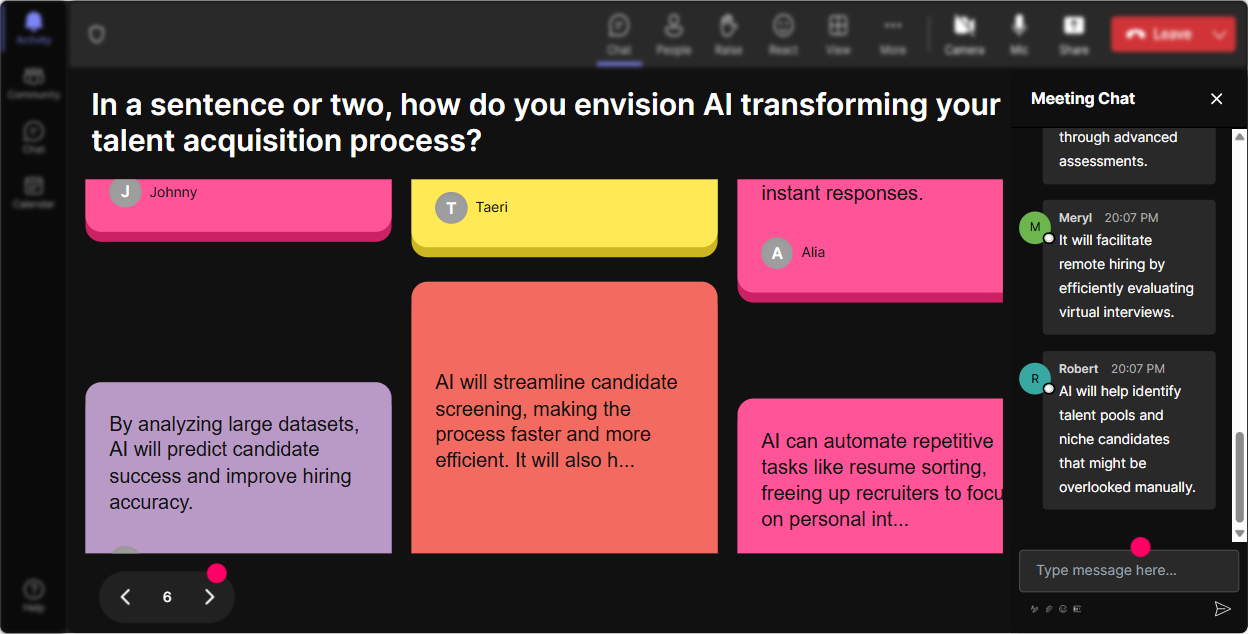Open the emoji picker below message box
The width and height of the screenshot is (1248, 634).
[1063, 608]
